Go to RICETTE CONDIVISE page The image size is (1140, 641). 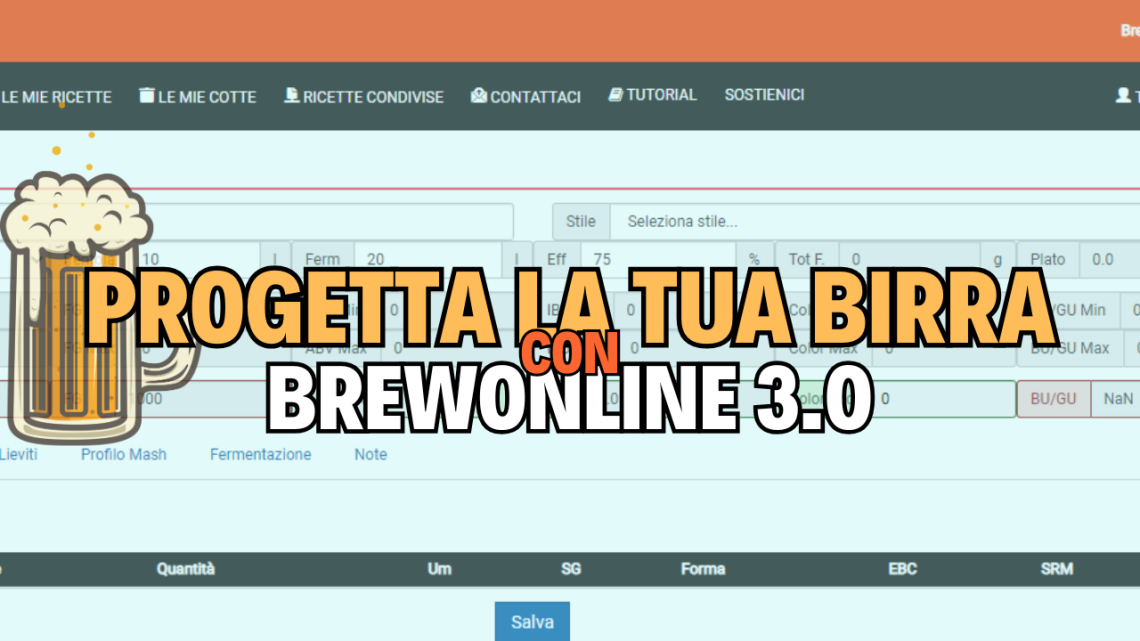373,97
